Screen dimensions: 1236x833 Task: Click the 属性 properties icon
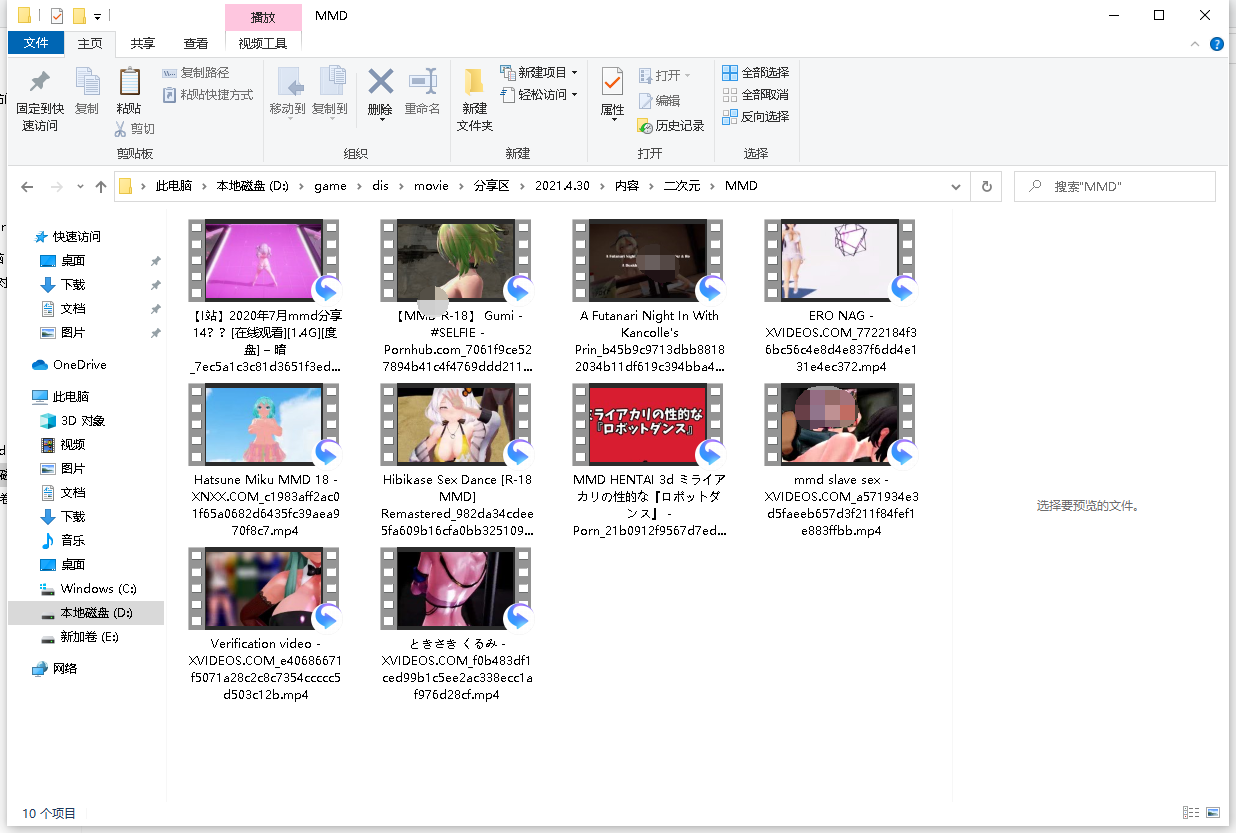tap(612, 82)
